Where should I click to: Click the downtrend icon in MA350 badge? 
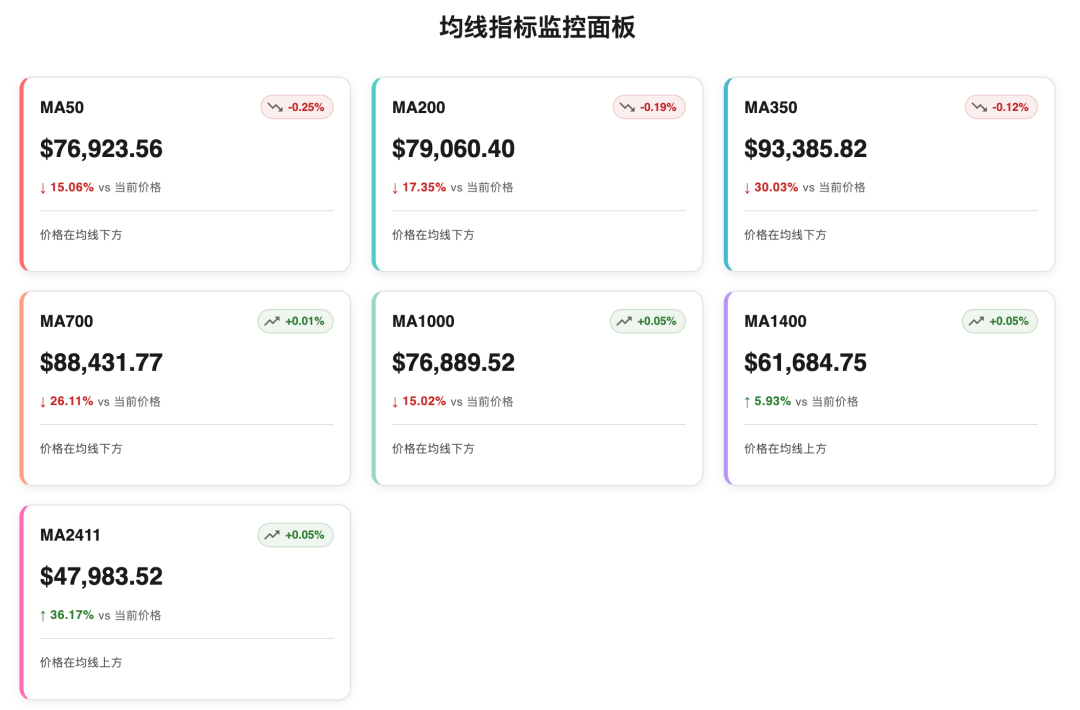(979, 107)
